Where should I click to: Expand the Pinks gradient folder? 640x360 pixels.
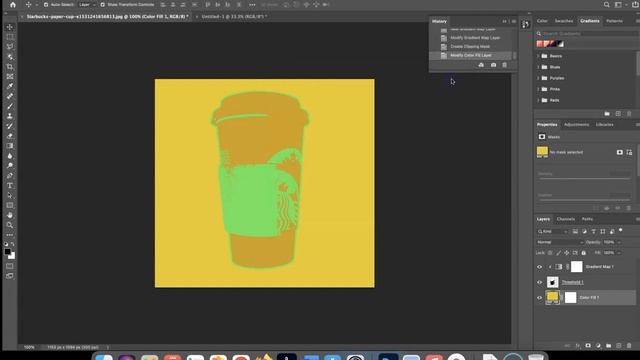point(538,89)
